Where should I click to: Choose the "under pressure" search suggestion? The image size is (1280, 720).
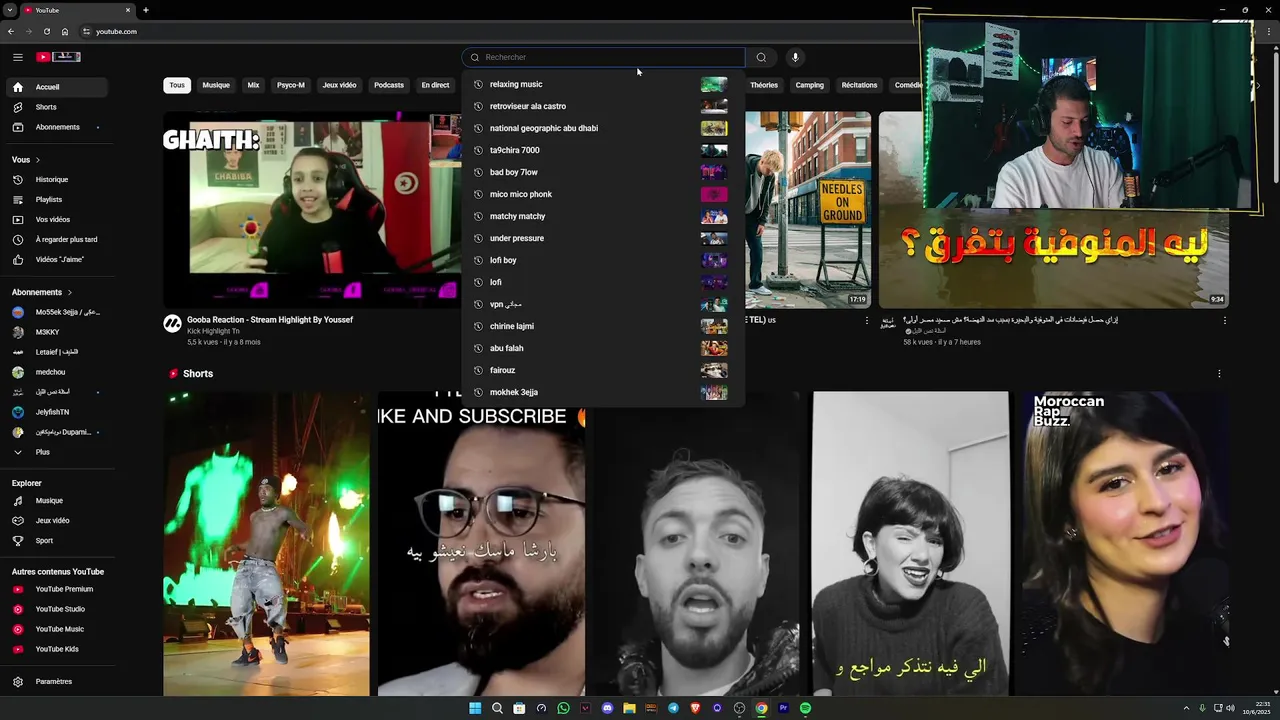(603, 238)
